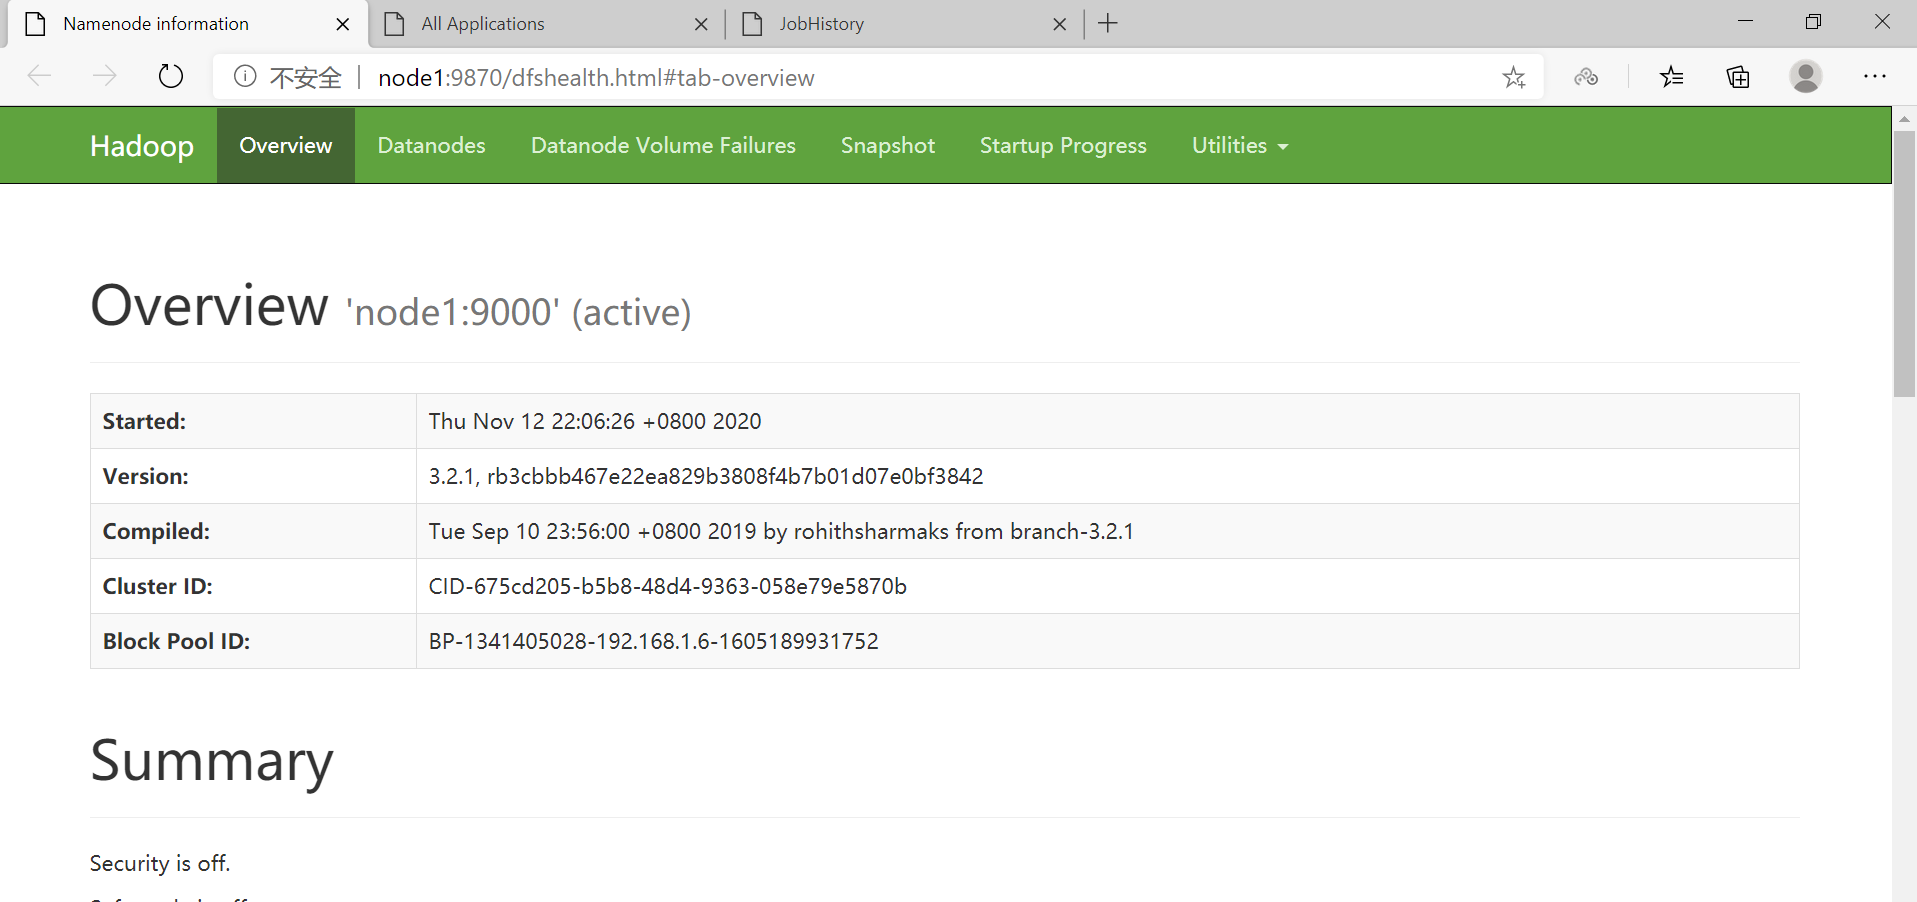Expand the Utilities dropdown menu

click(x=1240, y=146)
